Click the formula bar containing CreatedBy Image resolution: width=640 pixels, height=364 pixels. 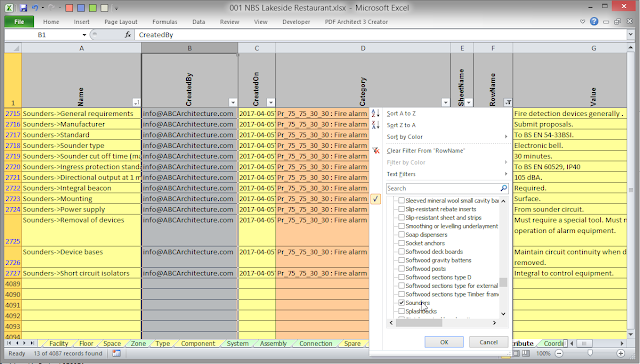381,35
